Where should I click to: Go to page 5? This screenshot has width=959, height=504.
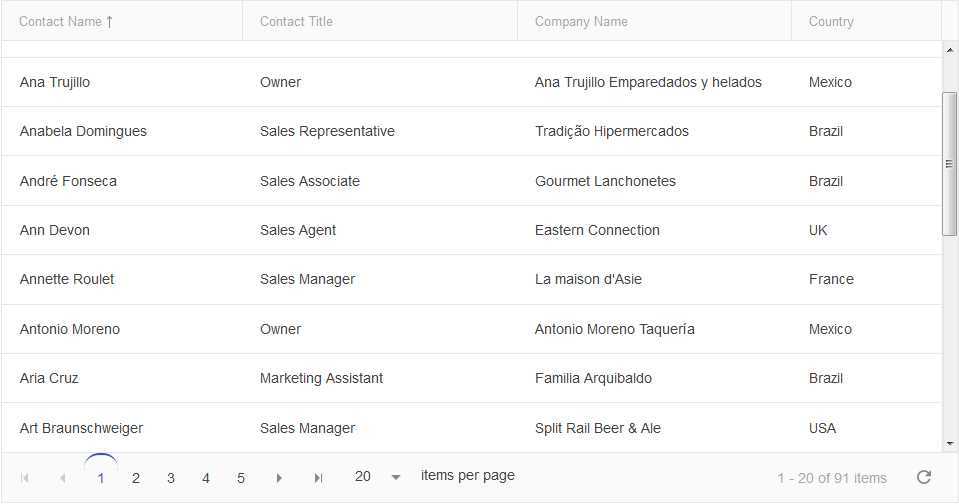241,478
